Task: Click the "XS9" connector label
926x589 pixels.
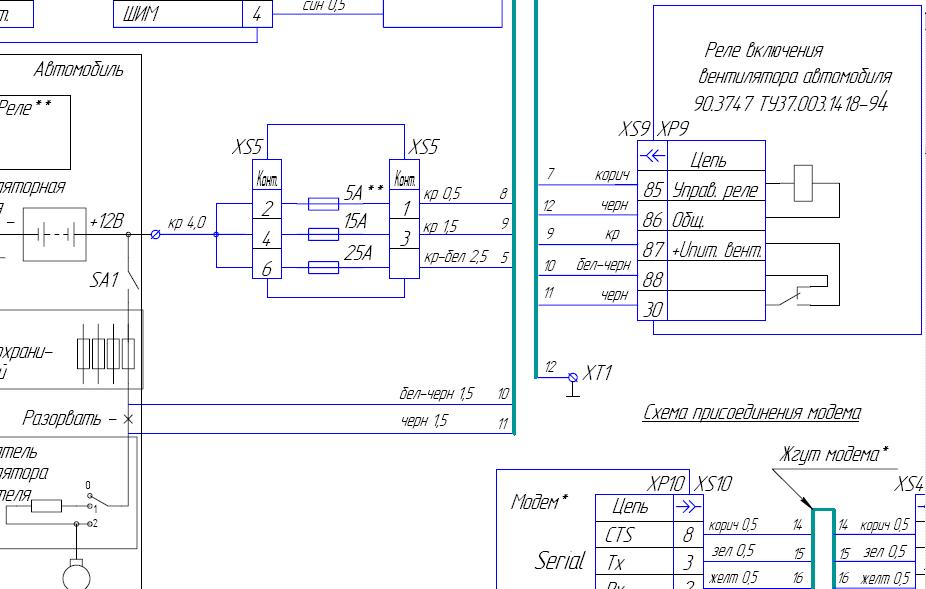Action: (x=635, y=129)
